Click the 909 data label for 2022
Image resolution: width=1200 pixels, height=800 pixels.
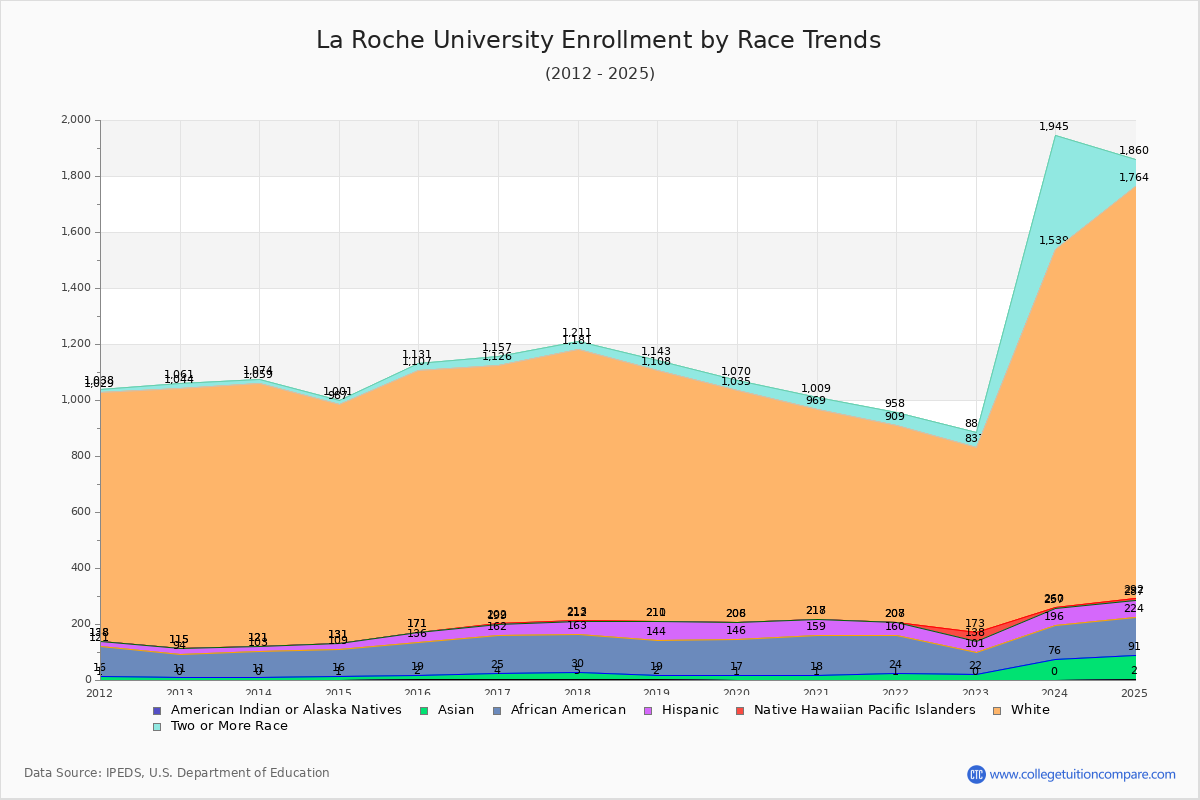(x=895, y=417)
